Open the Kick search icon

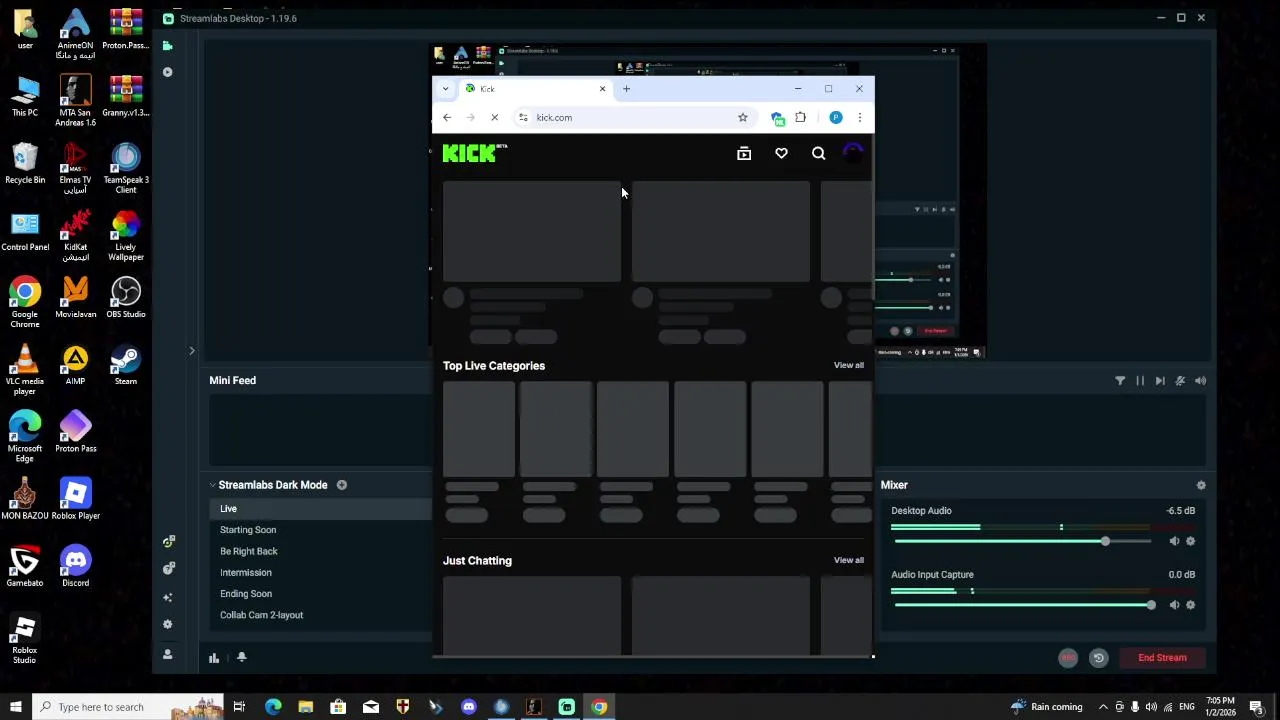[x=819, y=153]
